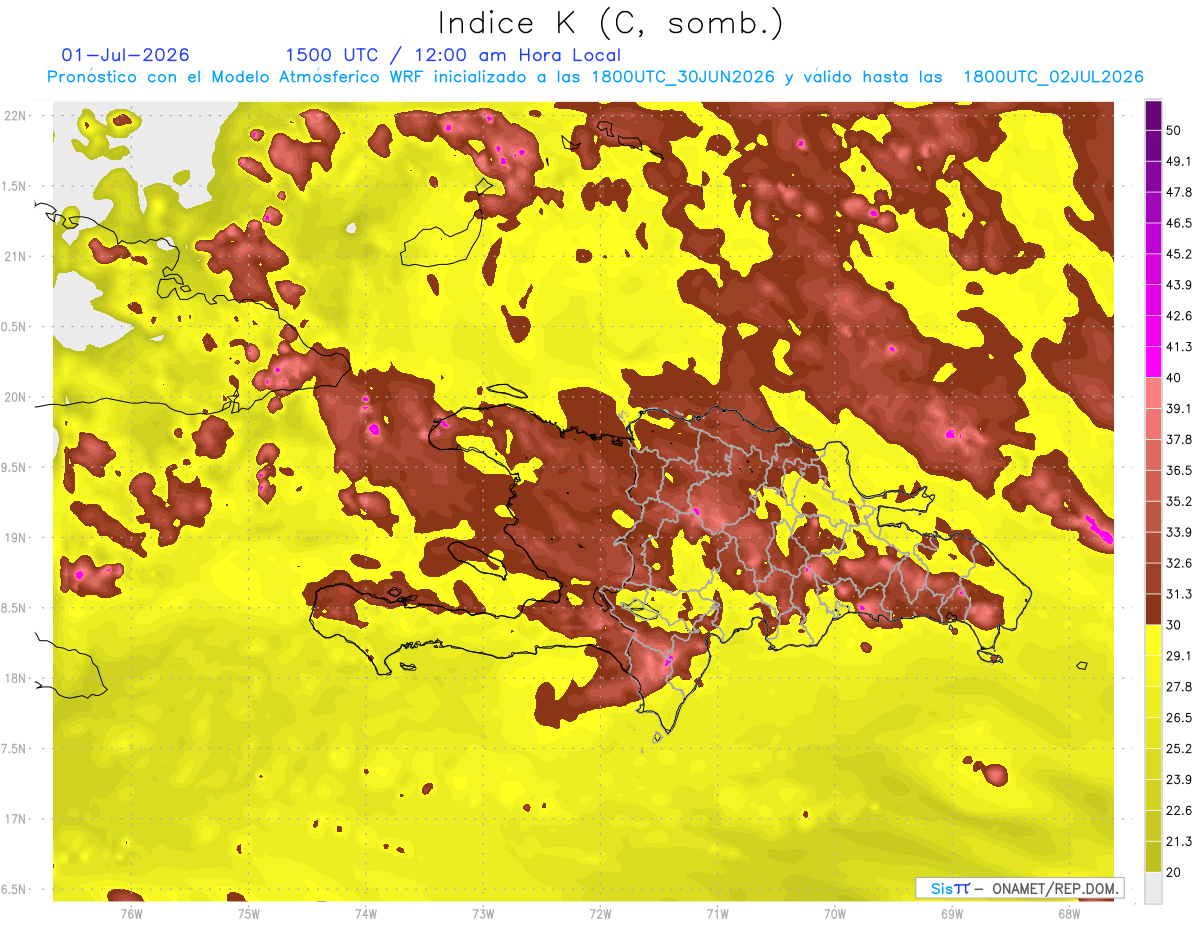Screen dimensions: 1200x927
Task: Click the date label "01-Jul-2026"
Action: click(126, 55)
